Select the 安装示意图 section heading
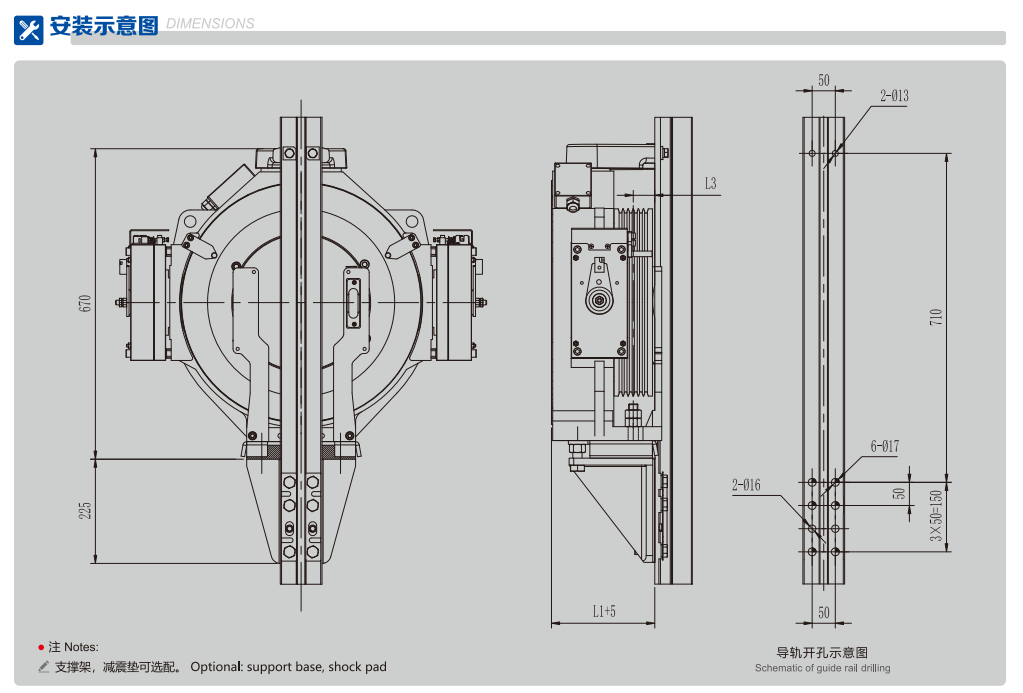Screen dimensions: 1023x693 (x=103, y=26)
